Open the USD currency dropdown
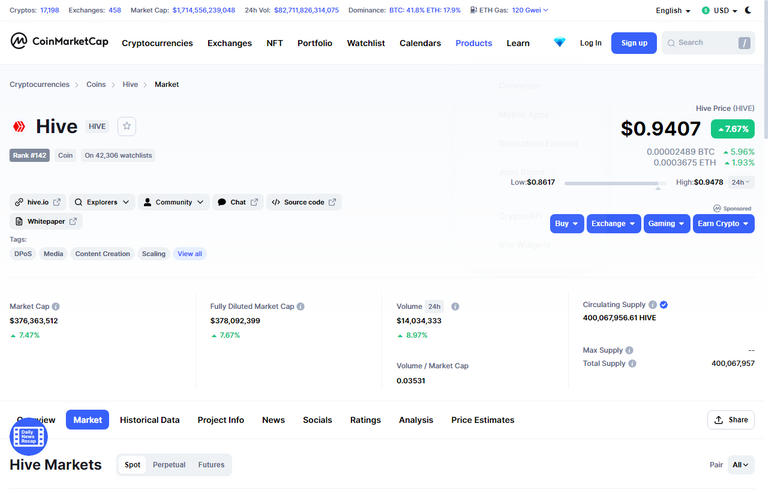The image size is (768, 494). click(720, 10)
